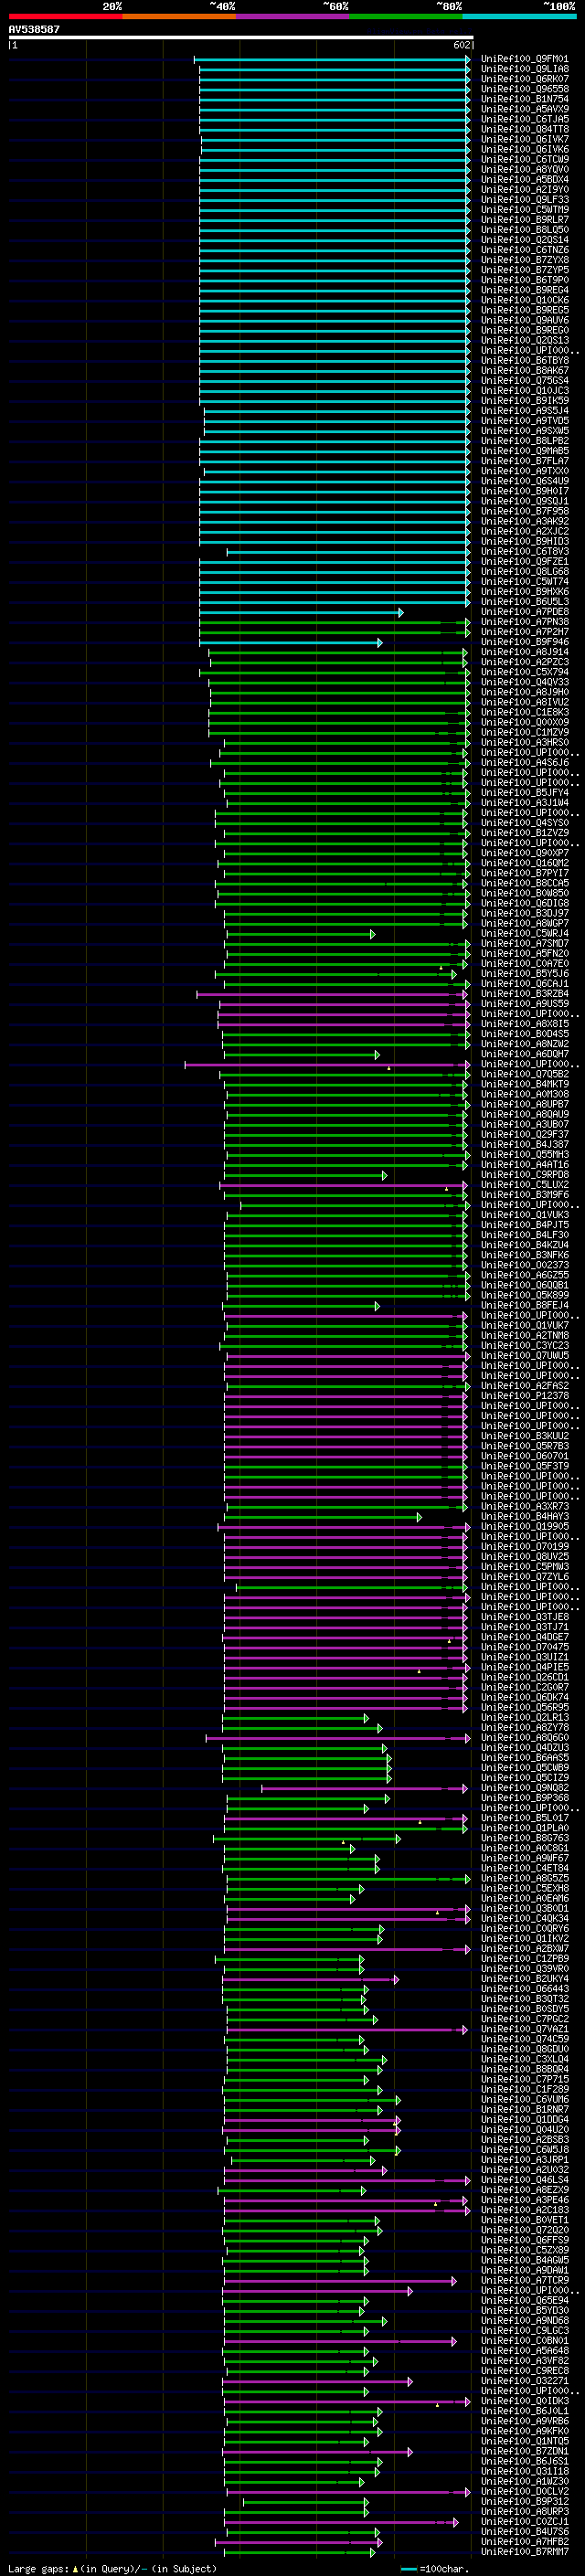The height and width of the screenshot is (2576, 585).
Task: Click the short cyan alignment bar for UniRef100_A7PDE8
Action: pos(301,612)
